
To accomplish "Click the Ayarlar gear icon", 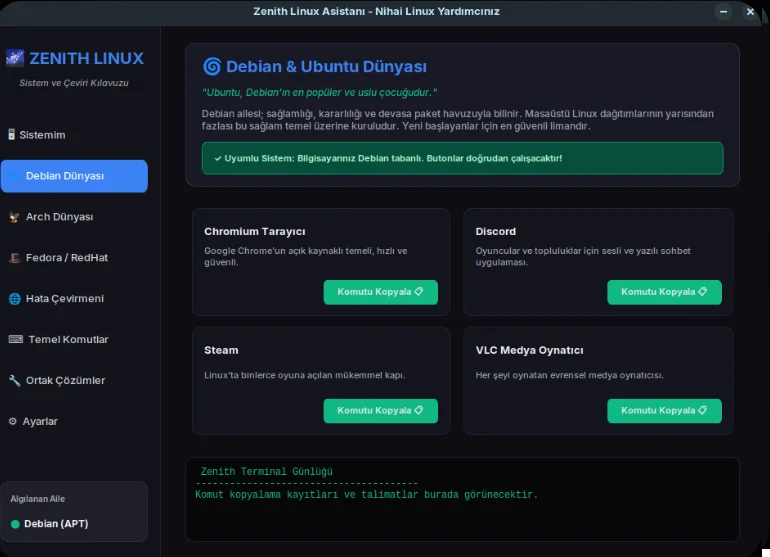I will pos(13,421).
